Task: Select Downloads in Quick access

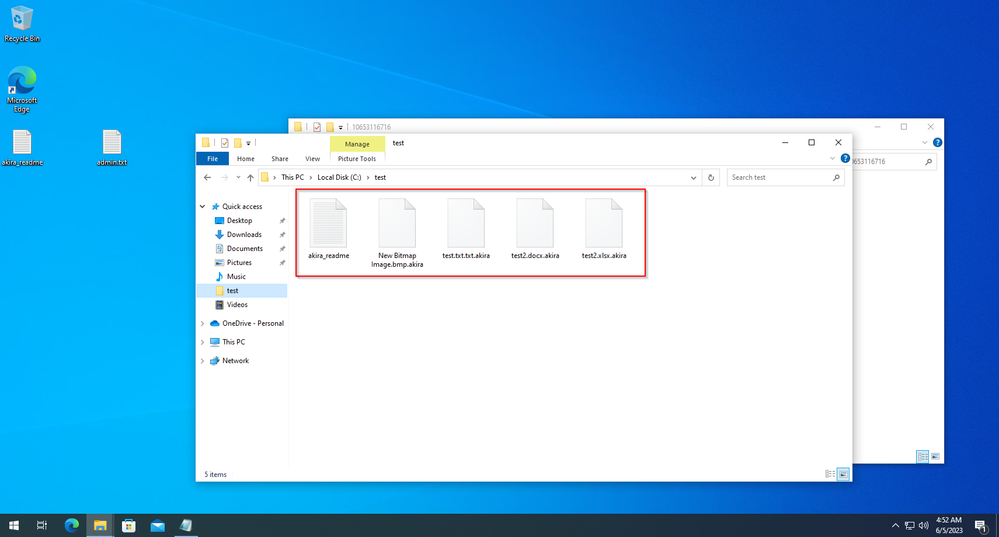Action: tap(244, 234)
